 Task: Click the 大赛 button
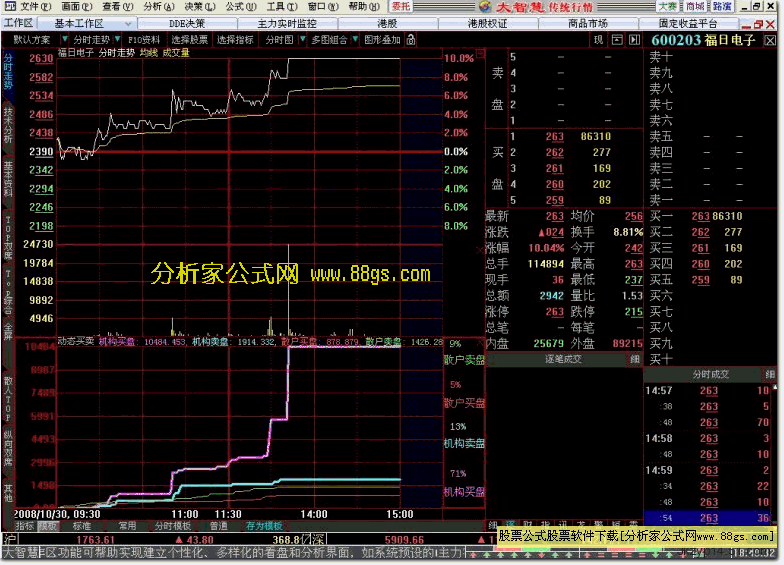[x=668, y=6]
